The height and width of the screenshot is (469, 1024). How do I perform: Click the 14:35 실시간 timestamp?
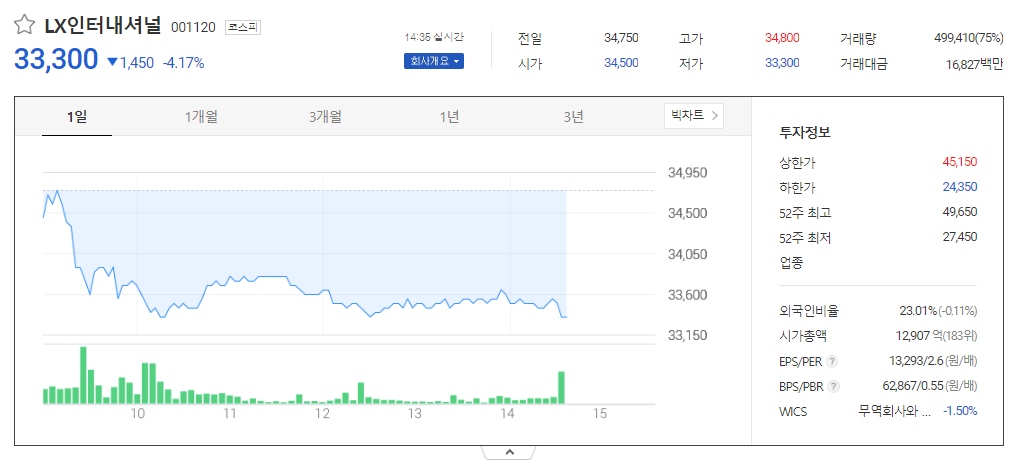(x=434, y=38)
